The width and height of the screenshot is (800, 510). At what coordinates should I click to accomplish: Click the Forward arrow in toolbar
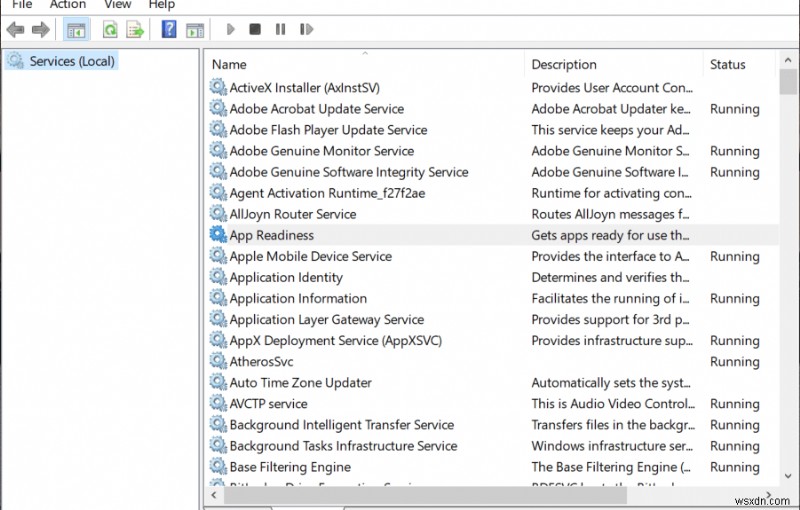(x=41, y=30)
